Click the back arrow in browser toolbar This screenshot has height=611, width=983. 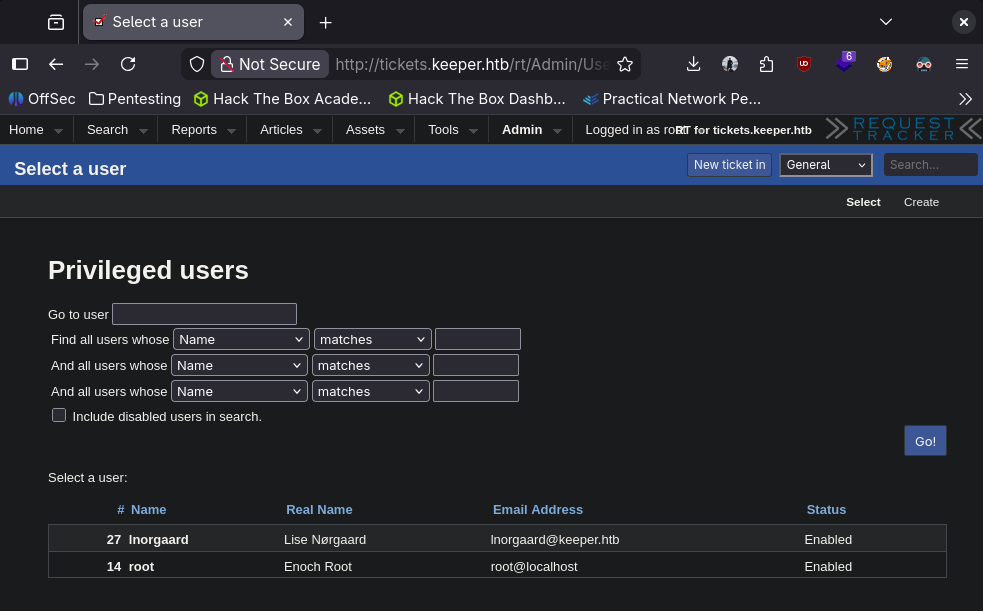[x=56, y=64]
